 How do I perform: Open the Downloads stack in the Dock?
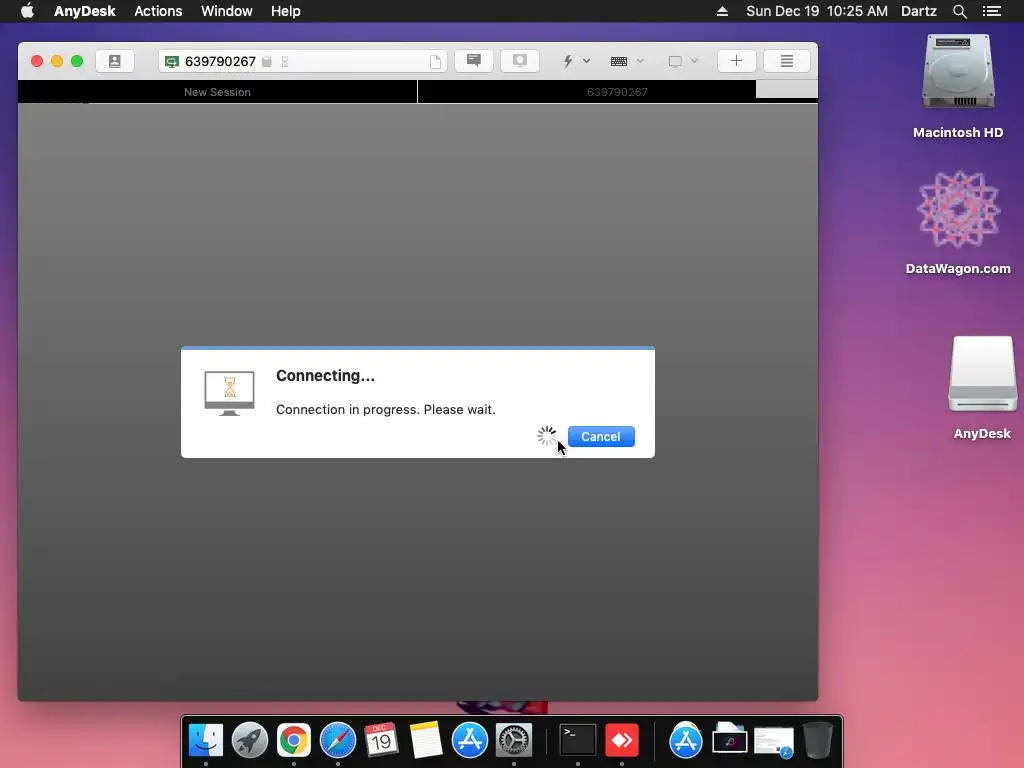(x=729, y=739)
